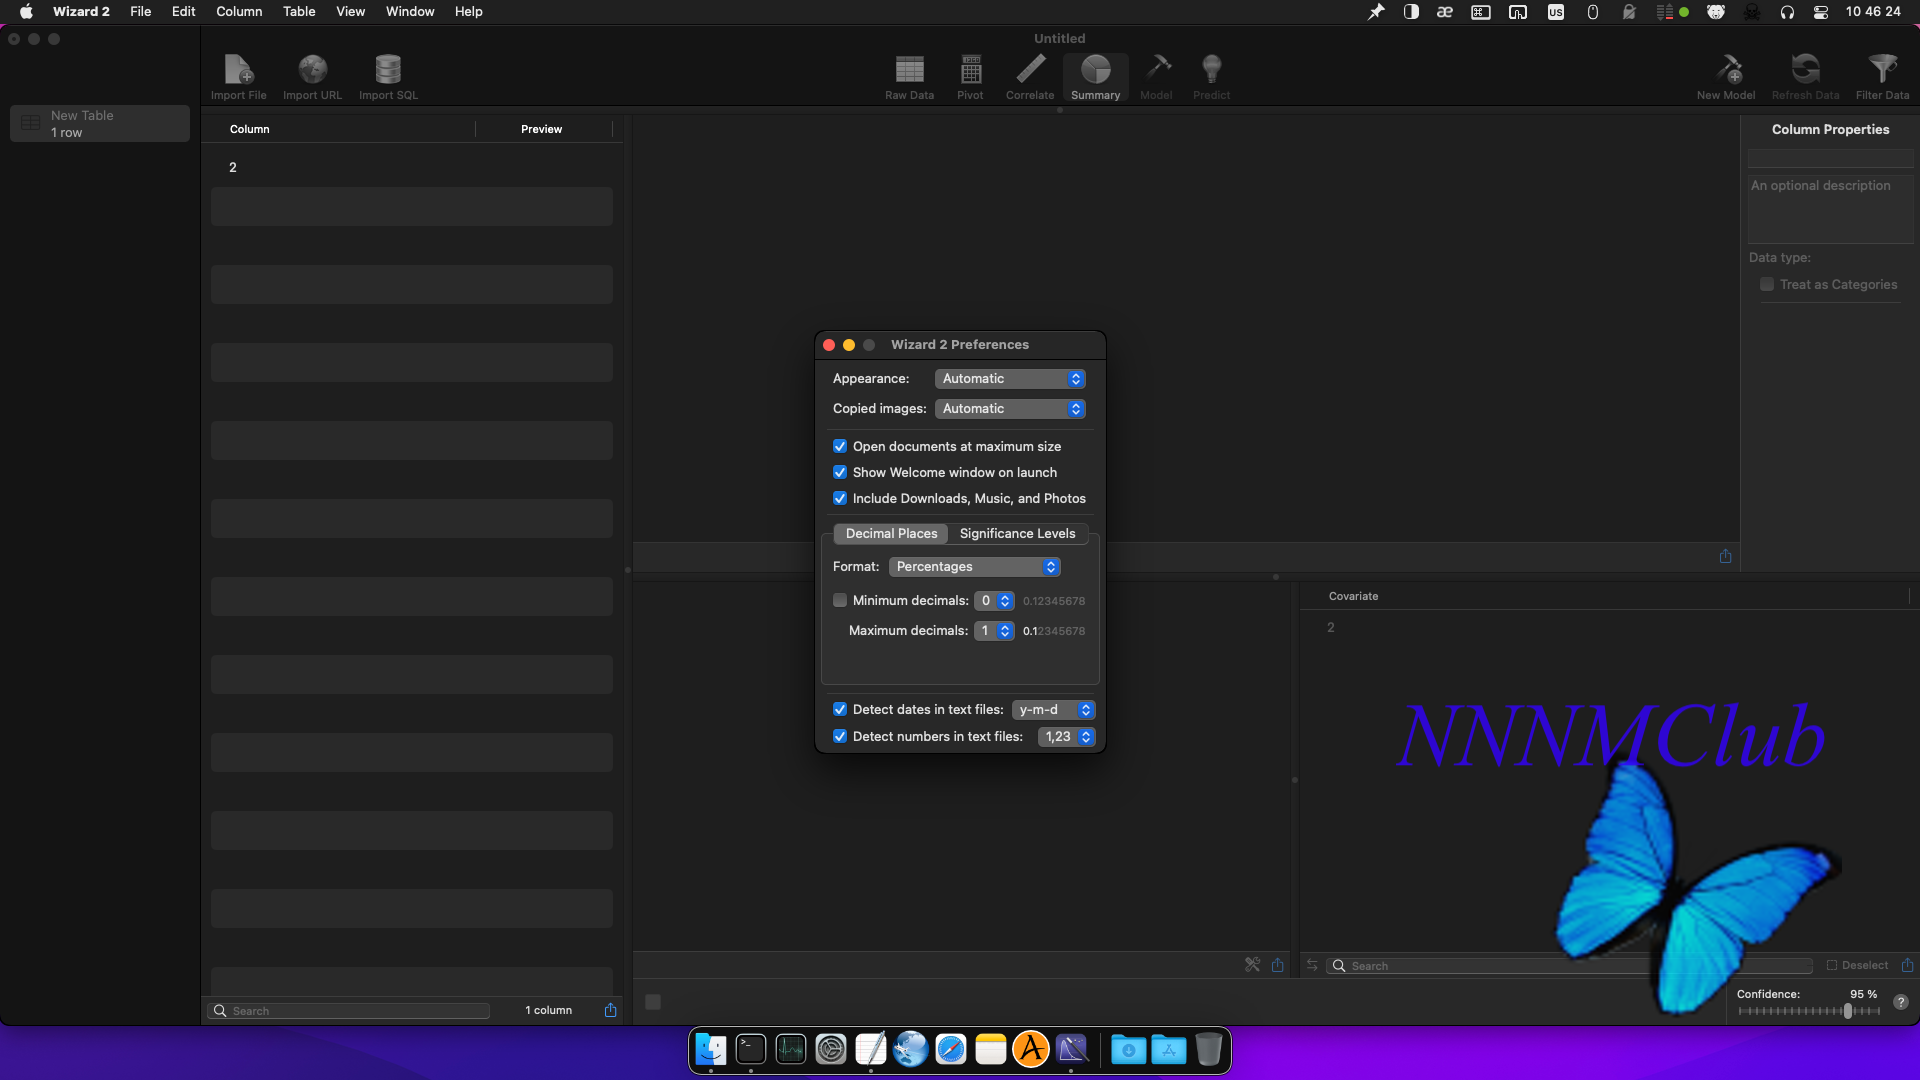Click the swap arrows beside covariate search
Screen dimensions: 1920x1080
tap(1312, 965)
